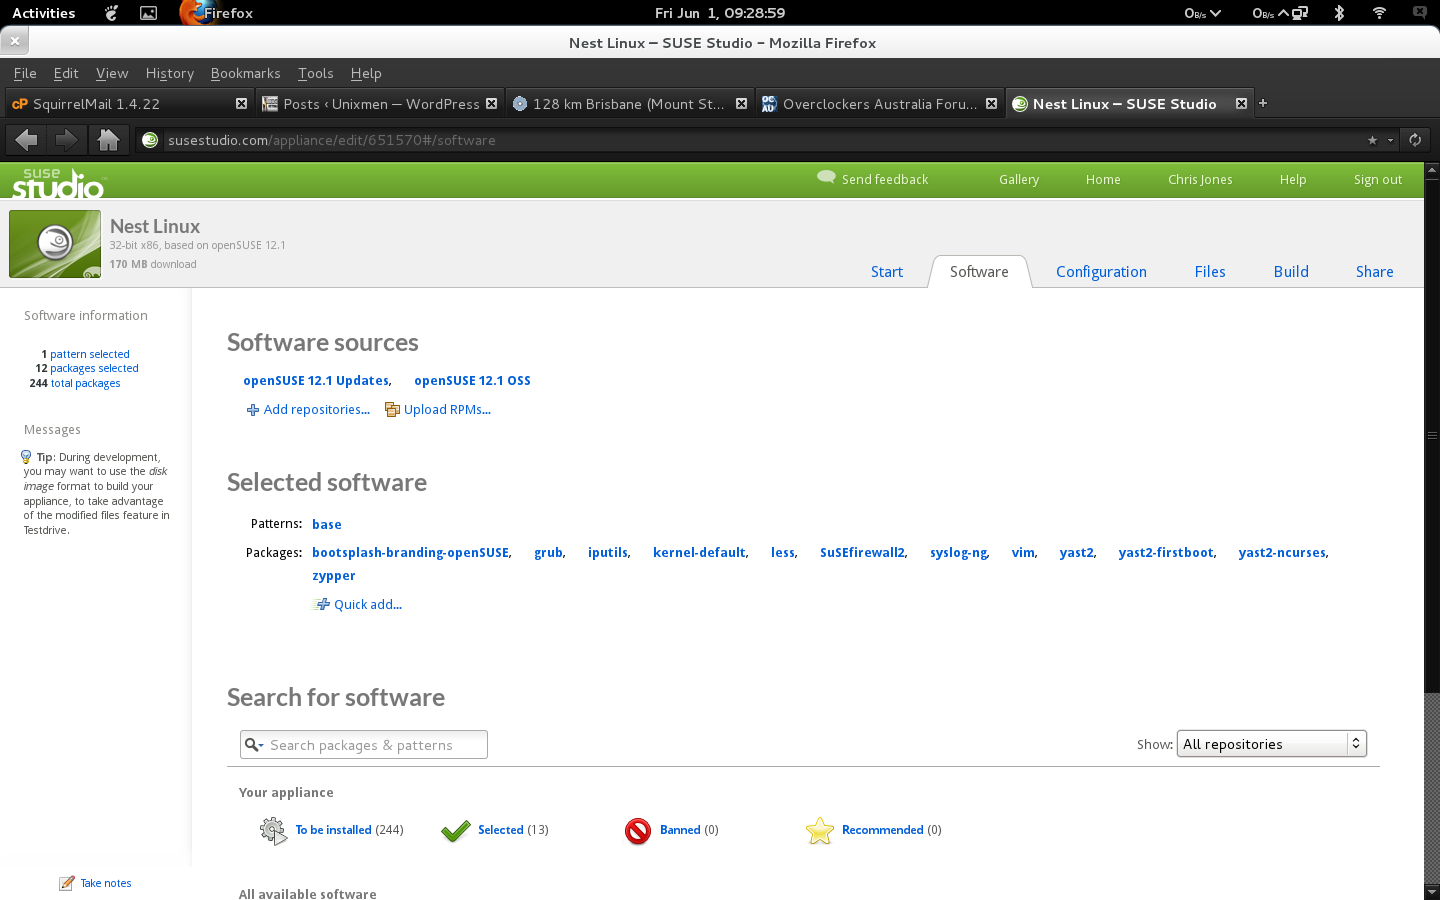Click the lightbulb Tip icon in Messages
The image size is (1440, 900).
(26, 457)
